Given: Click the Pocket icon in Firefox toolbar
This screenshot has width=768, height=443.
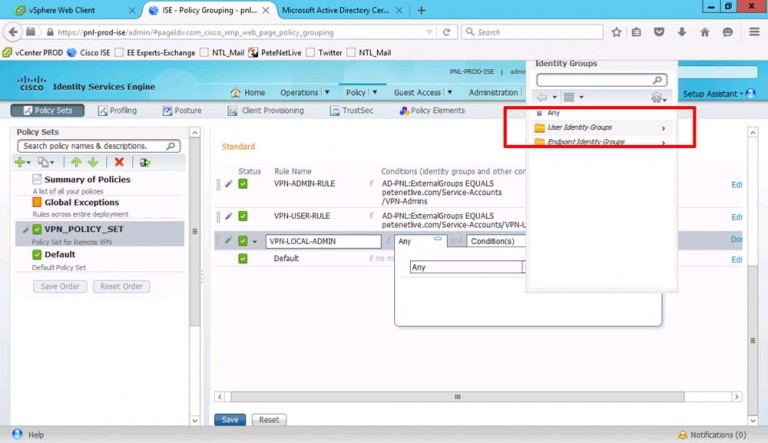Looking at the screenshot, I should [x=659, y=32].
